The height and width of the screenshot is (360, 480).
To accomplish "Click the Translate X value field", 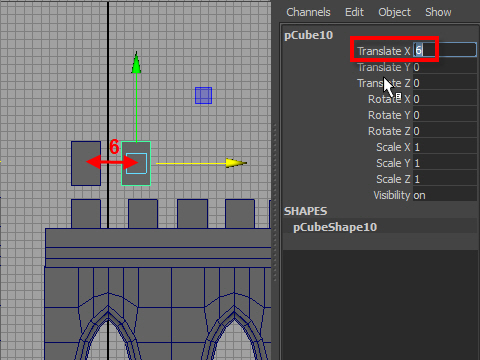I will point(445,50).
